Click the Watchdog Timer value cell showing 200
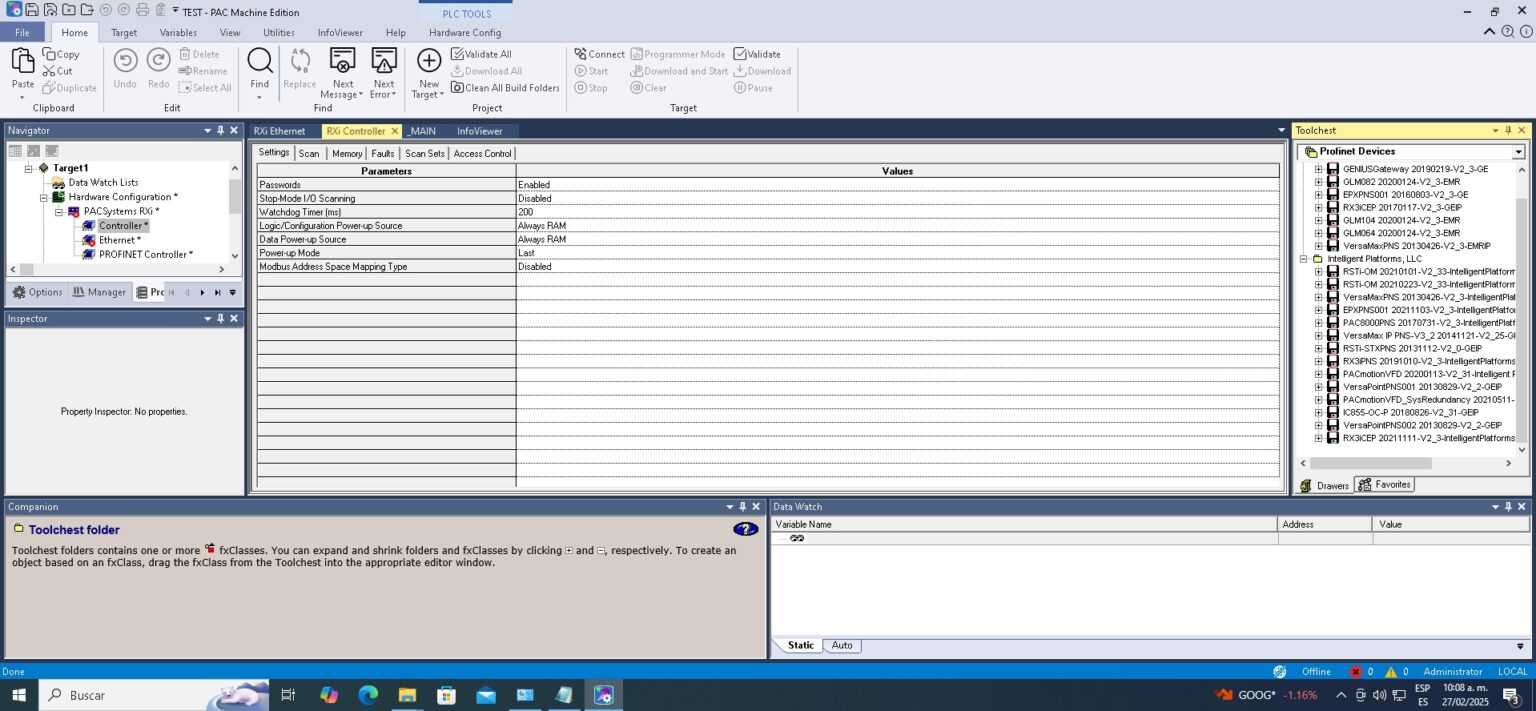The image size is (1536, 711). [x=600, y=211]
